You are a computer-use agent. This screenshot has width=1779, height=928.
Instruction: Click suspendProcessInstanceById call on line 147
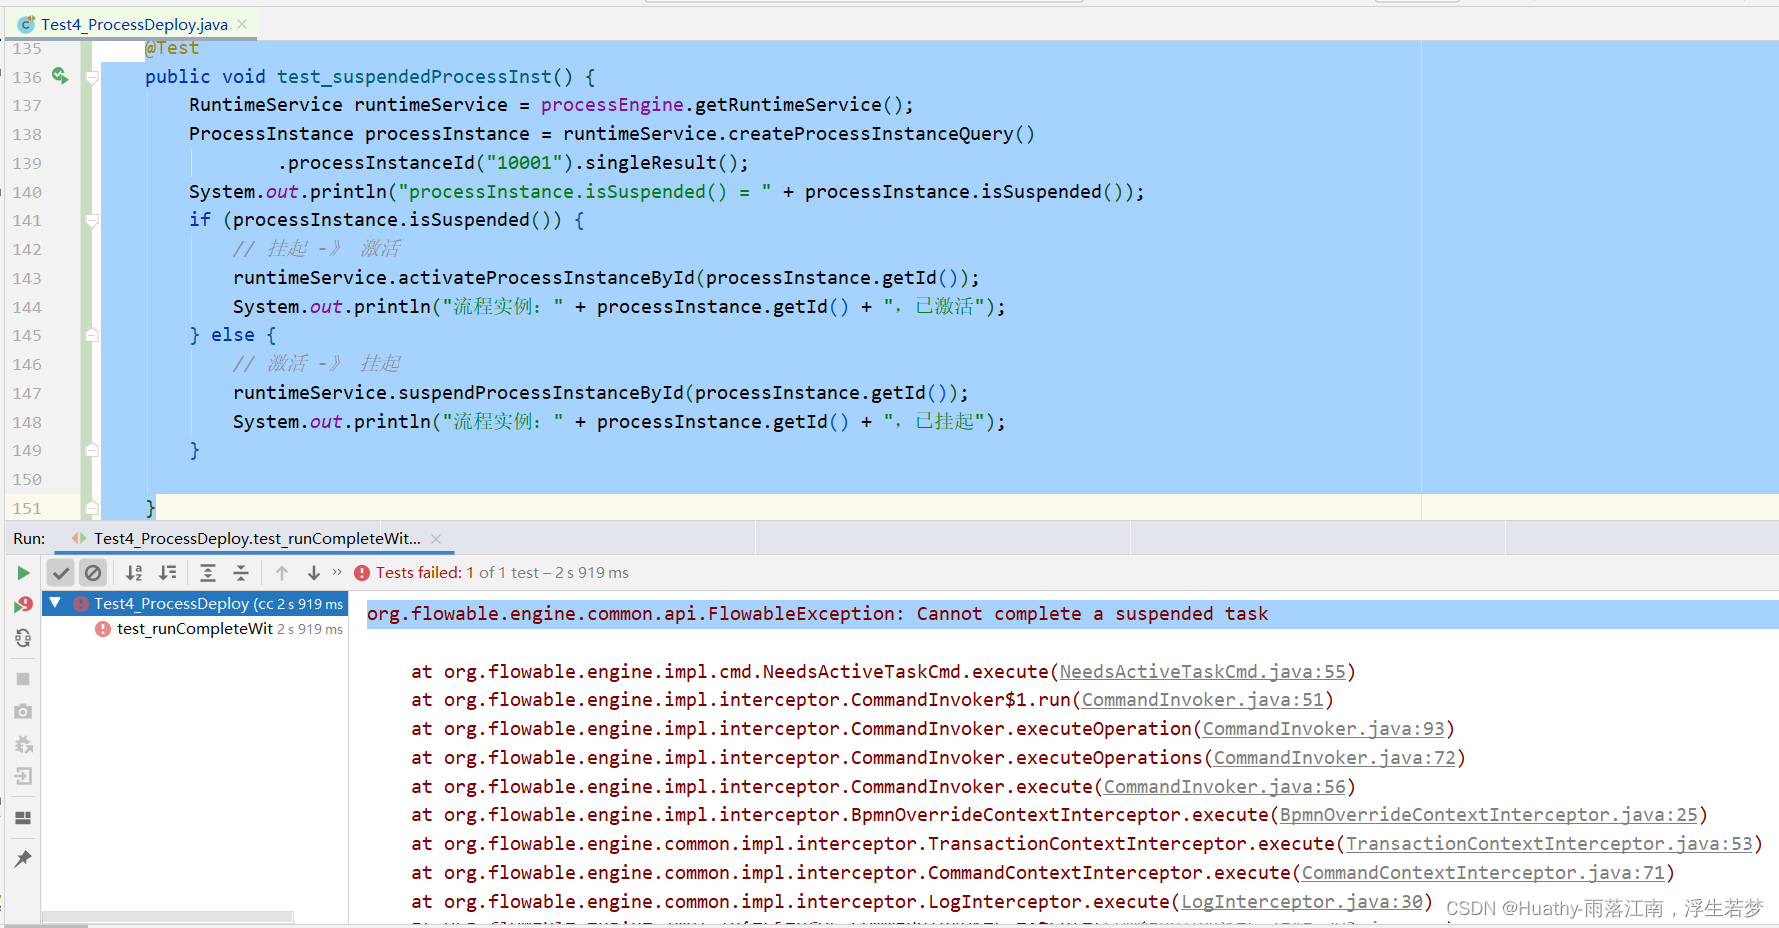541,393
